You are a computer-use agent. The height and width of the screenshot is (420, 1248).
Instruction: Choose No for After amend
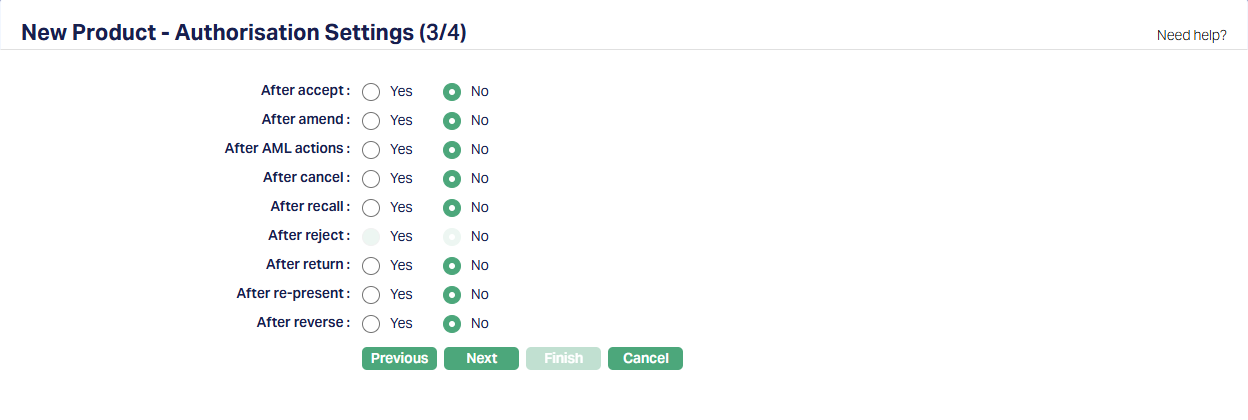[x=452, y=121]
